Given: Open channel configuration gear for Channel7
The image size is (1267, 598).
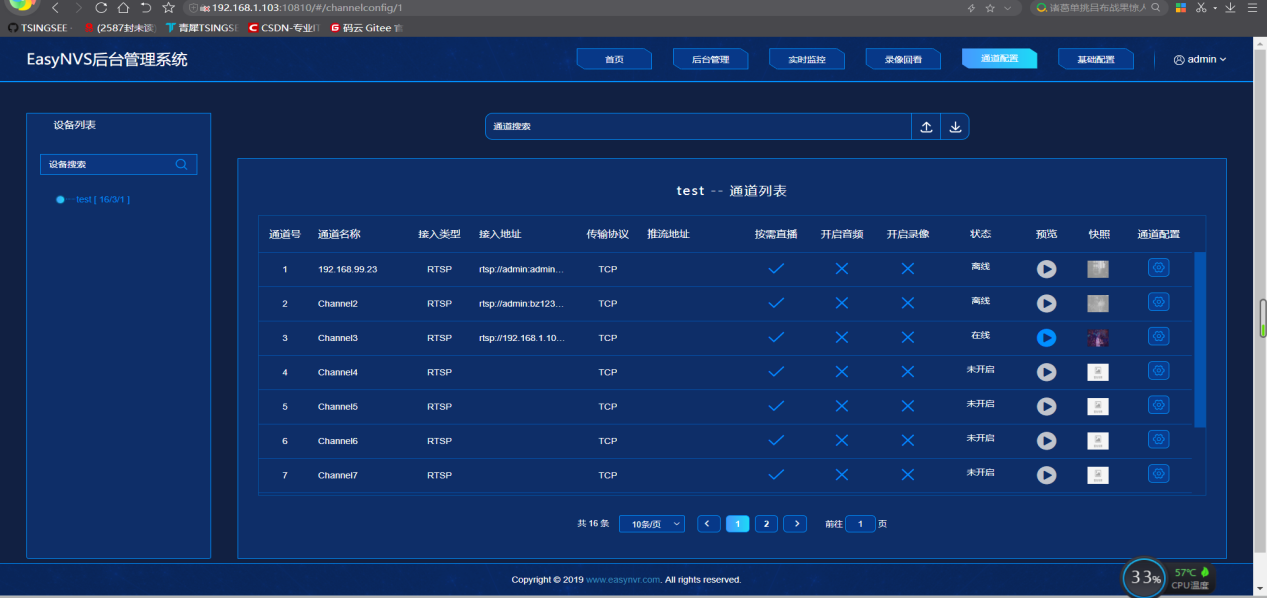Looking at the screenshot, I should [1158, 475].
